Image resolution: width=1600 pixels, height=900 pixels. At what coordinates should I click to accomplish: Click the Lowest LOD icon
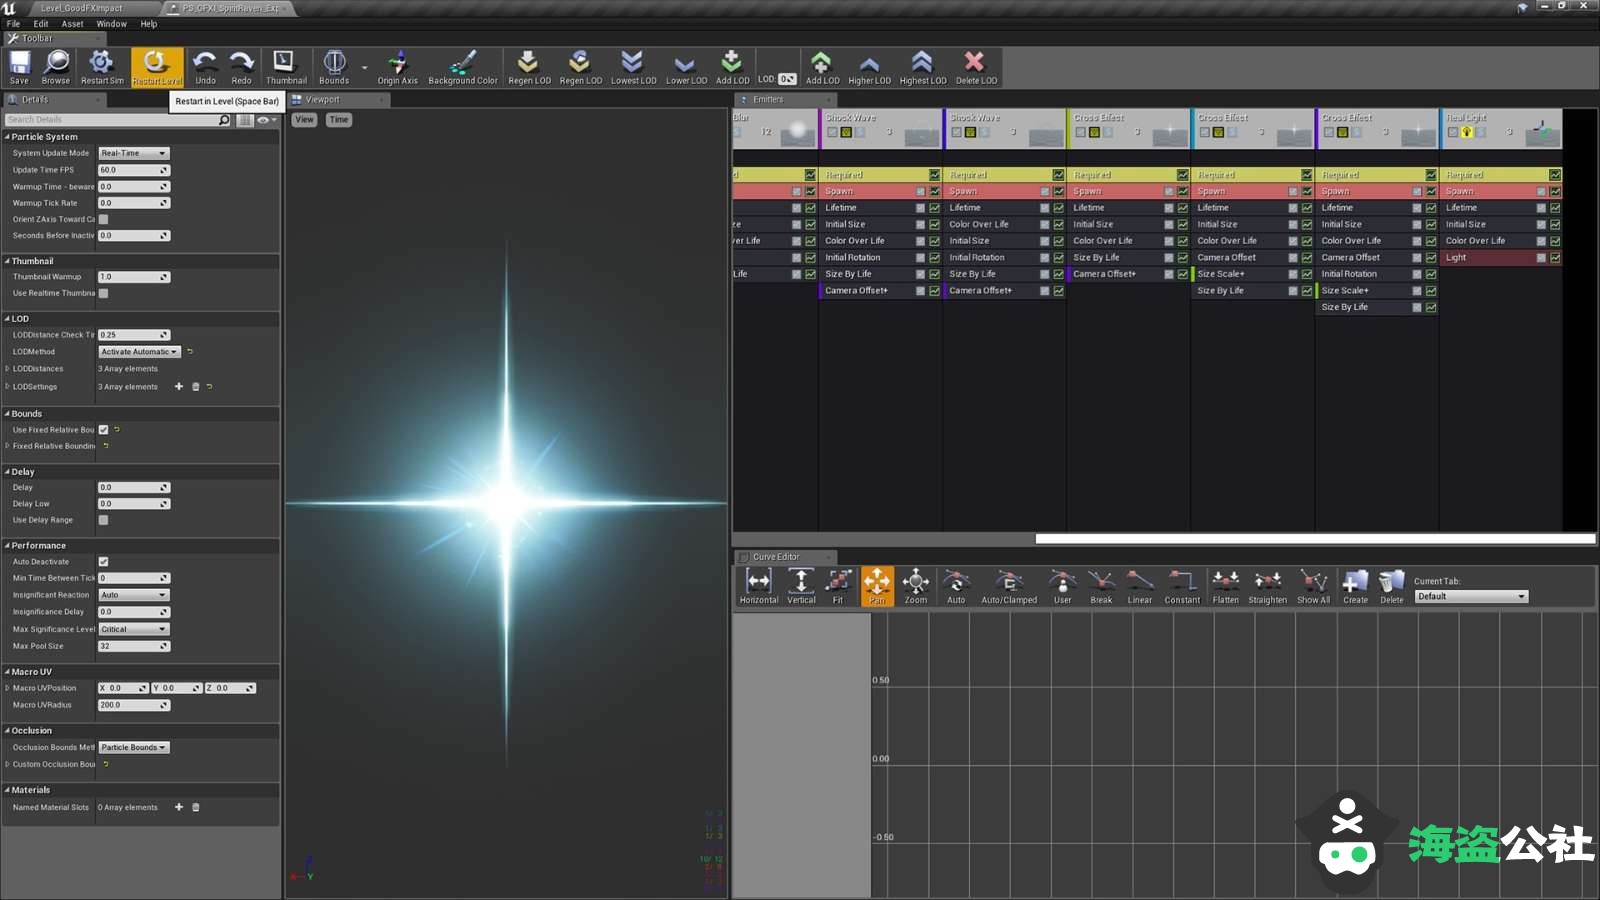point(633,67)
